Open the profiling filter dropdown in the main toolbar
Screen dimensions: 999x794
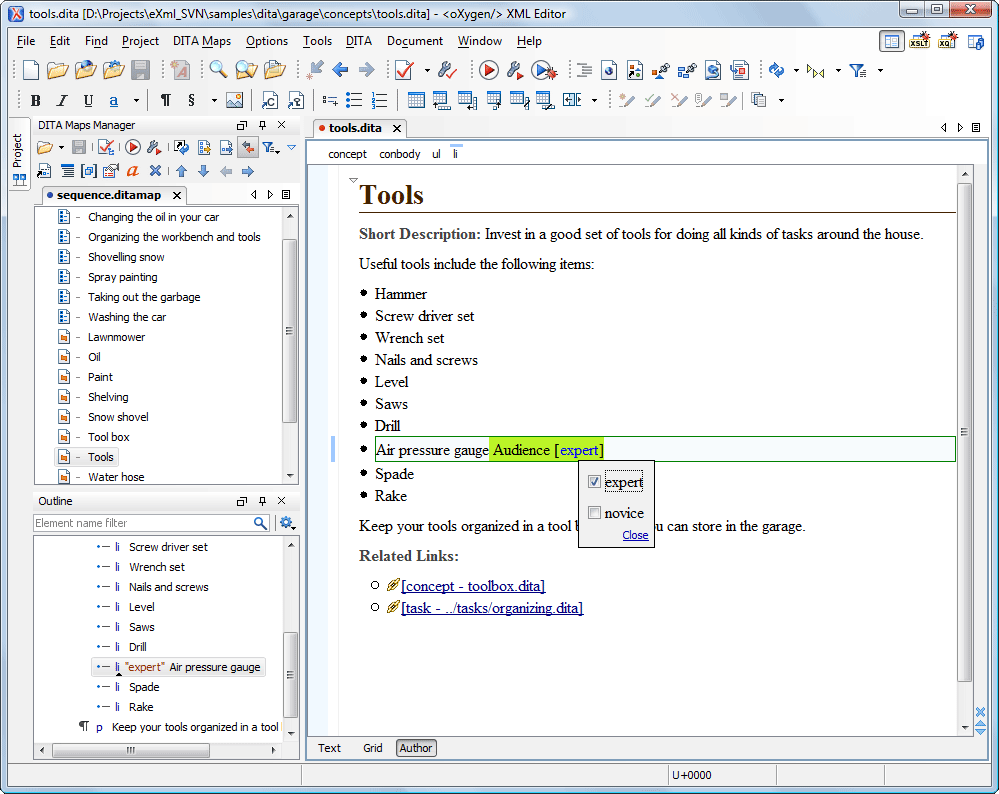pos(880,70)
